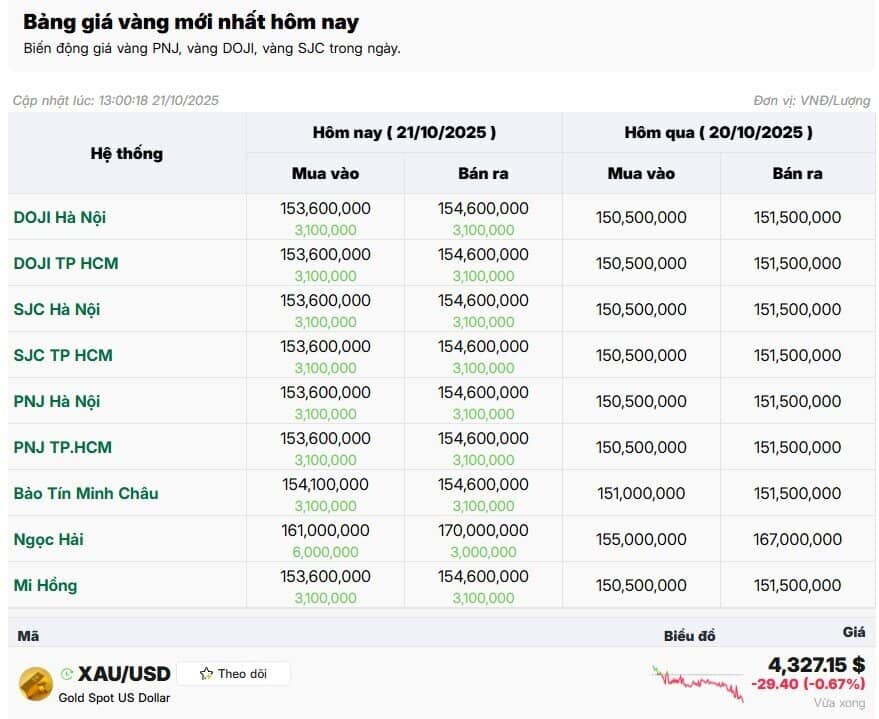Open the Bảo Tín Minh Châu link
This screenshot has width=879, height=719.
[86, 493]
